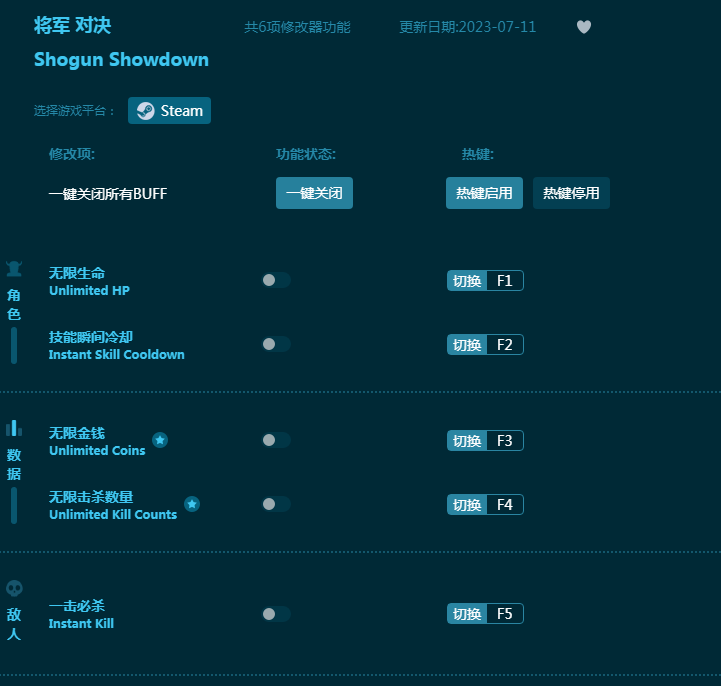721x686 pixels.
Task: Click the 修改项: column header
Action: [72, 154]
